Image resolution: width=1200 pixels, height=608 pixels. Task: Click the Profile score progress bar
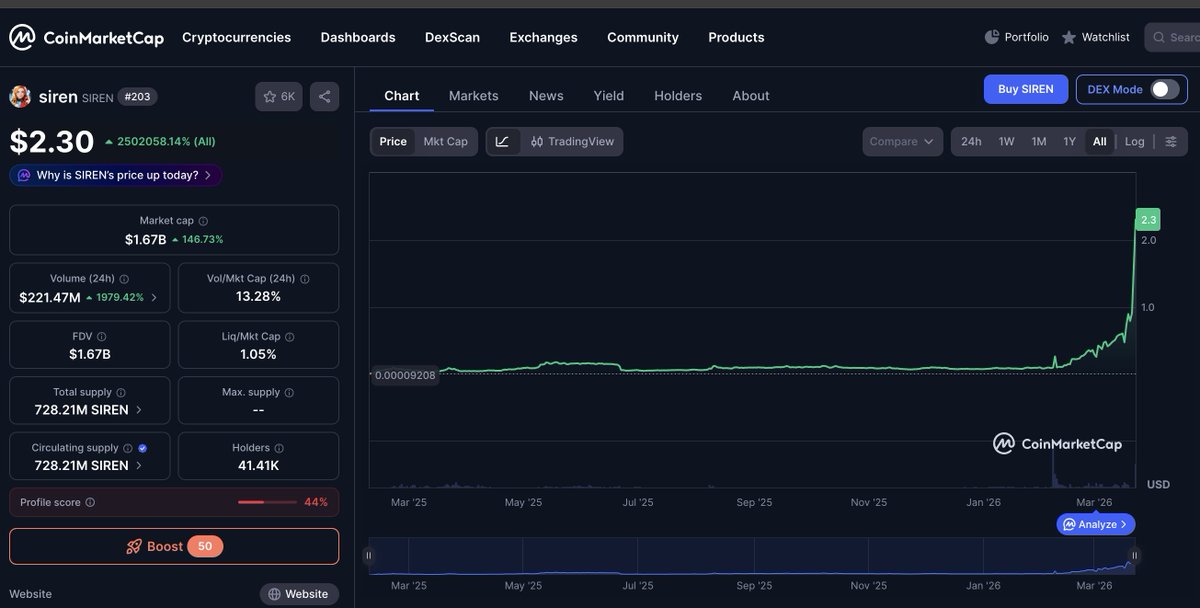[x=267, y=502]
